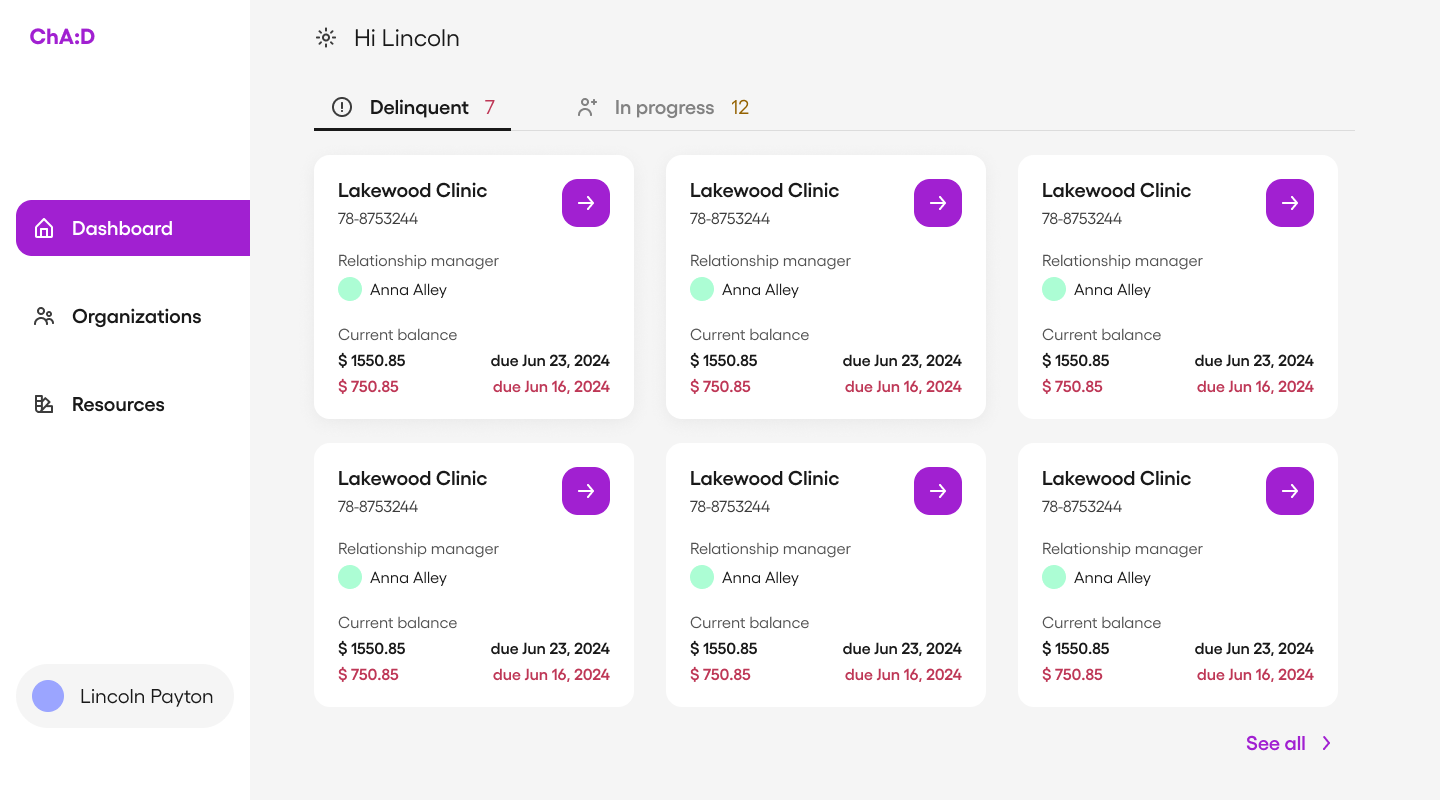Open top-right Lakewood Clinic arrow button
The image size is (1440, 800).
tap(1290, 203)
